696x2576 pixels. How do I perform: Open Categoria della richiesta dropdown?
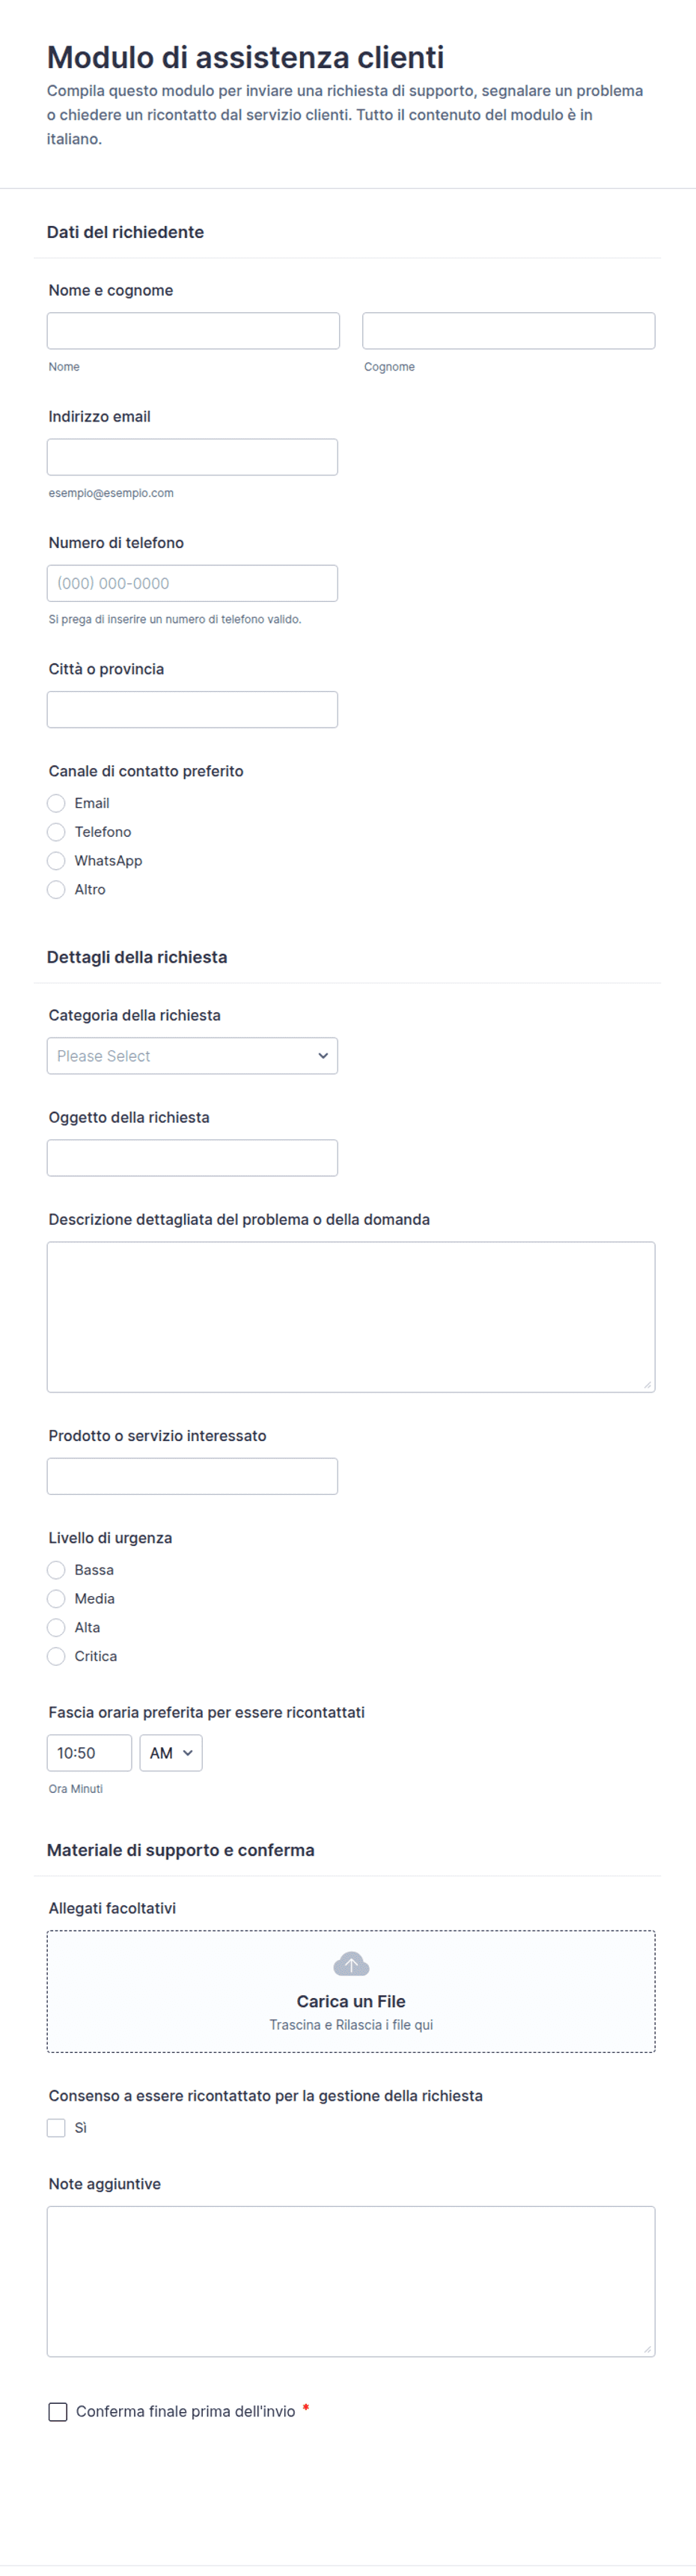click(x=192, y=1056)
